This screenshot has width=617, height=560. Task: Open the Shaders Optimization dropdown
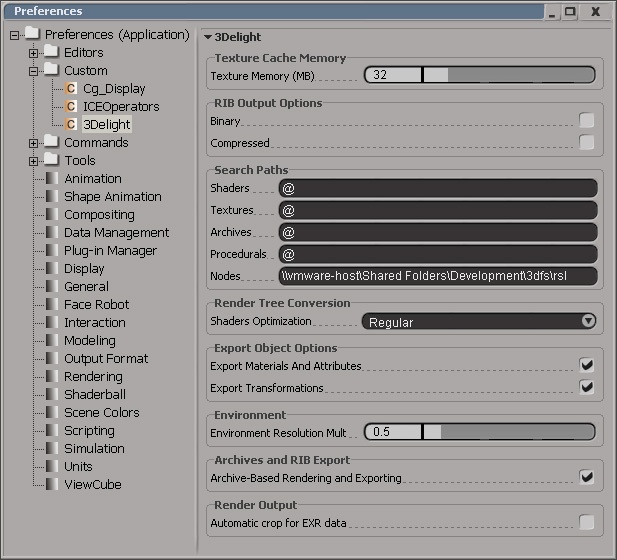point(479,322)
